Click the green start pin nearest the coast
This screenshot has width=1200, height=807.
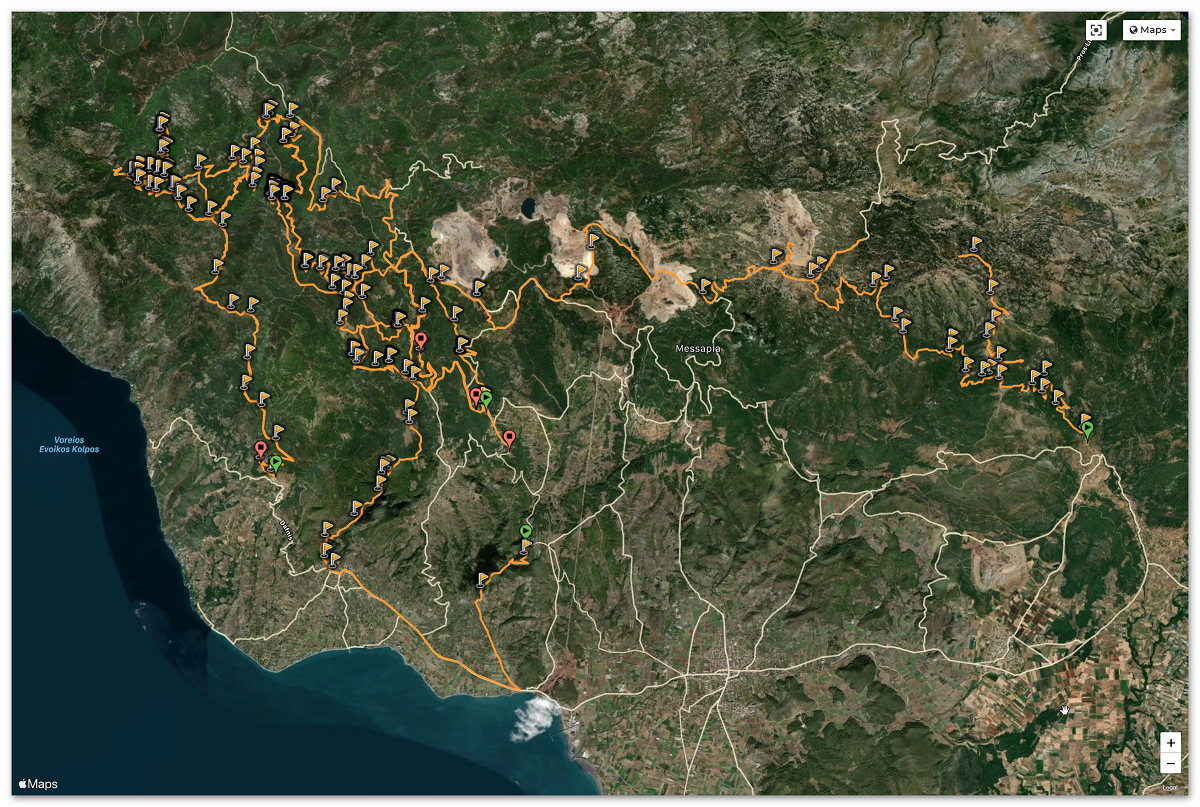tap(276, 463)
